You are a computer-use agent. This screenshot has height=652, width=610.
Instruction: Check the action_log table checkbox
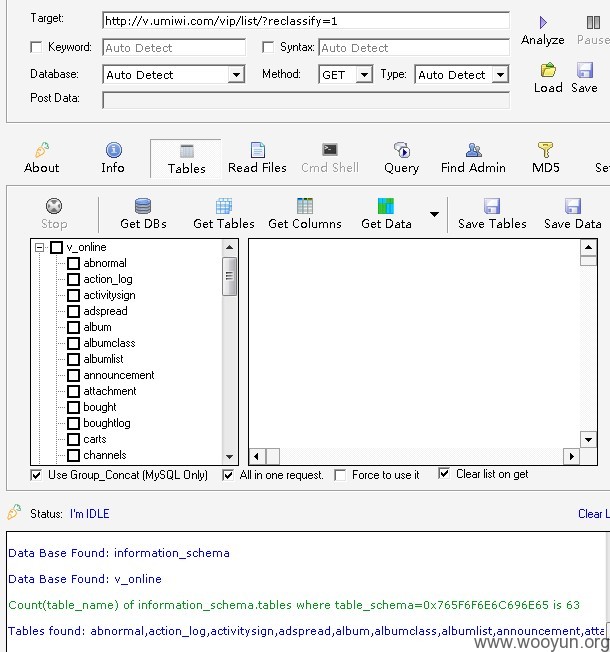click(x=74, y=279)
